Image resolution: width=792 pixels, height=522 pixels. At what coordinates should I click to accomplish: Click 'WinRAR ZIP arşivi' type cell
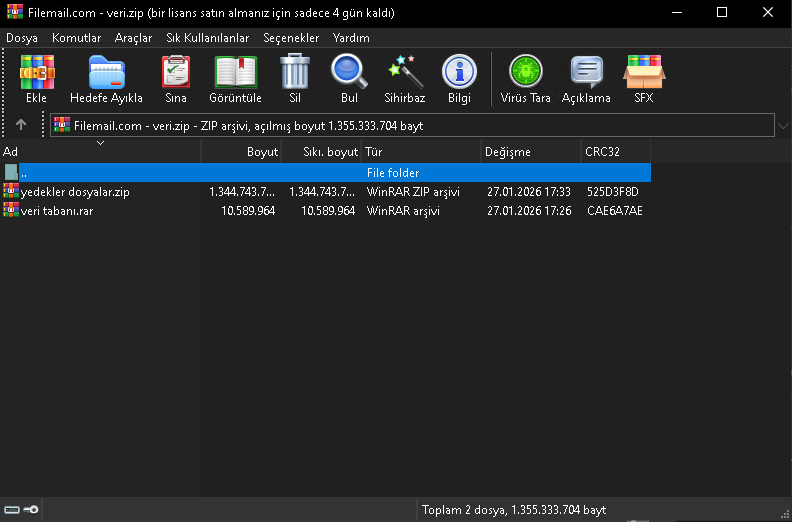coord(413,192)
